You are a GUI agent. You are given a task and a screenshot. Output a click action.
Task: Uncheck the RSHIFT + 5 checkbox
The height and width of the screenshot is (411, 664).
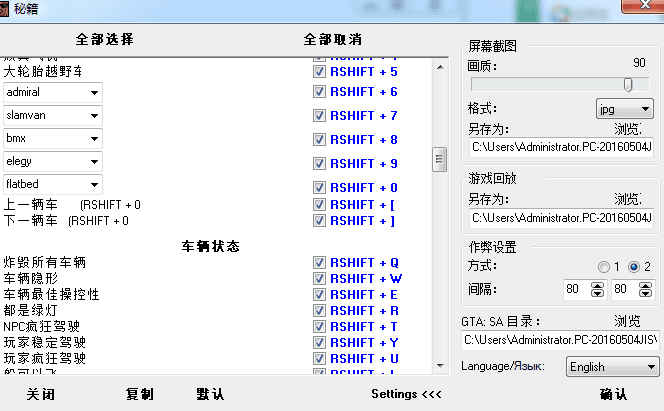(x=319, y=72)
